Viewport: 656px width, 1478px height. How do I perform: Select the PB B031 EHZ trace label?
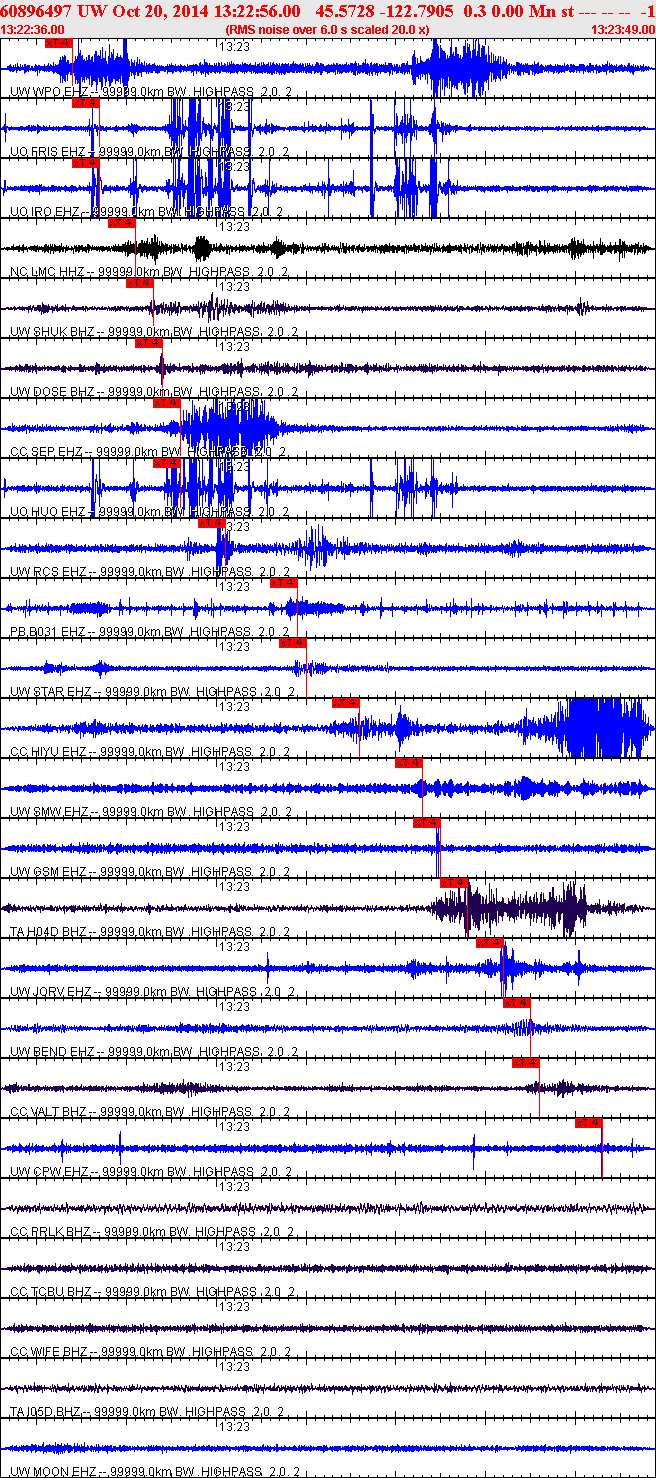[150, 632]
